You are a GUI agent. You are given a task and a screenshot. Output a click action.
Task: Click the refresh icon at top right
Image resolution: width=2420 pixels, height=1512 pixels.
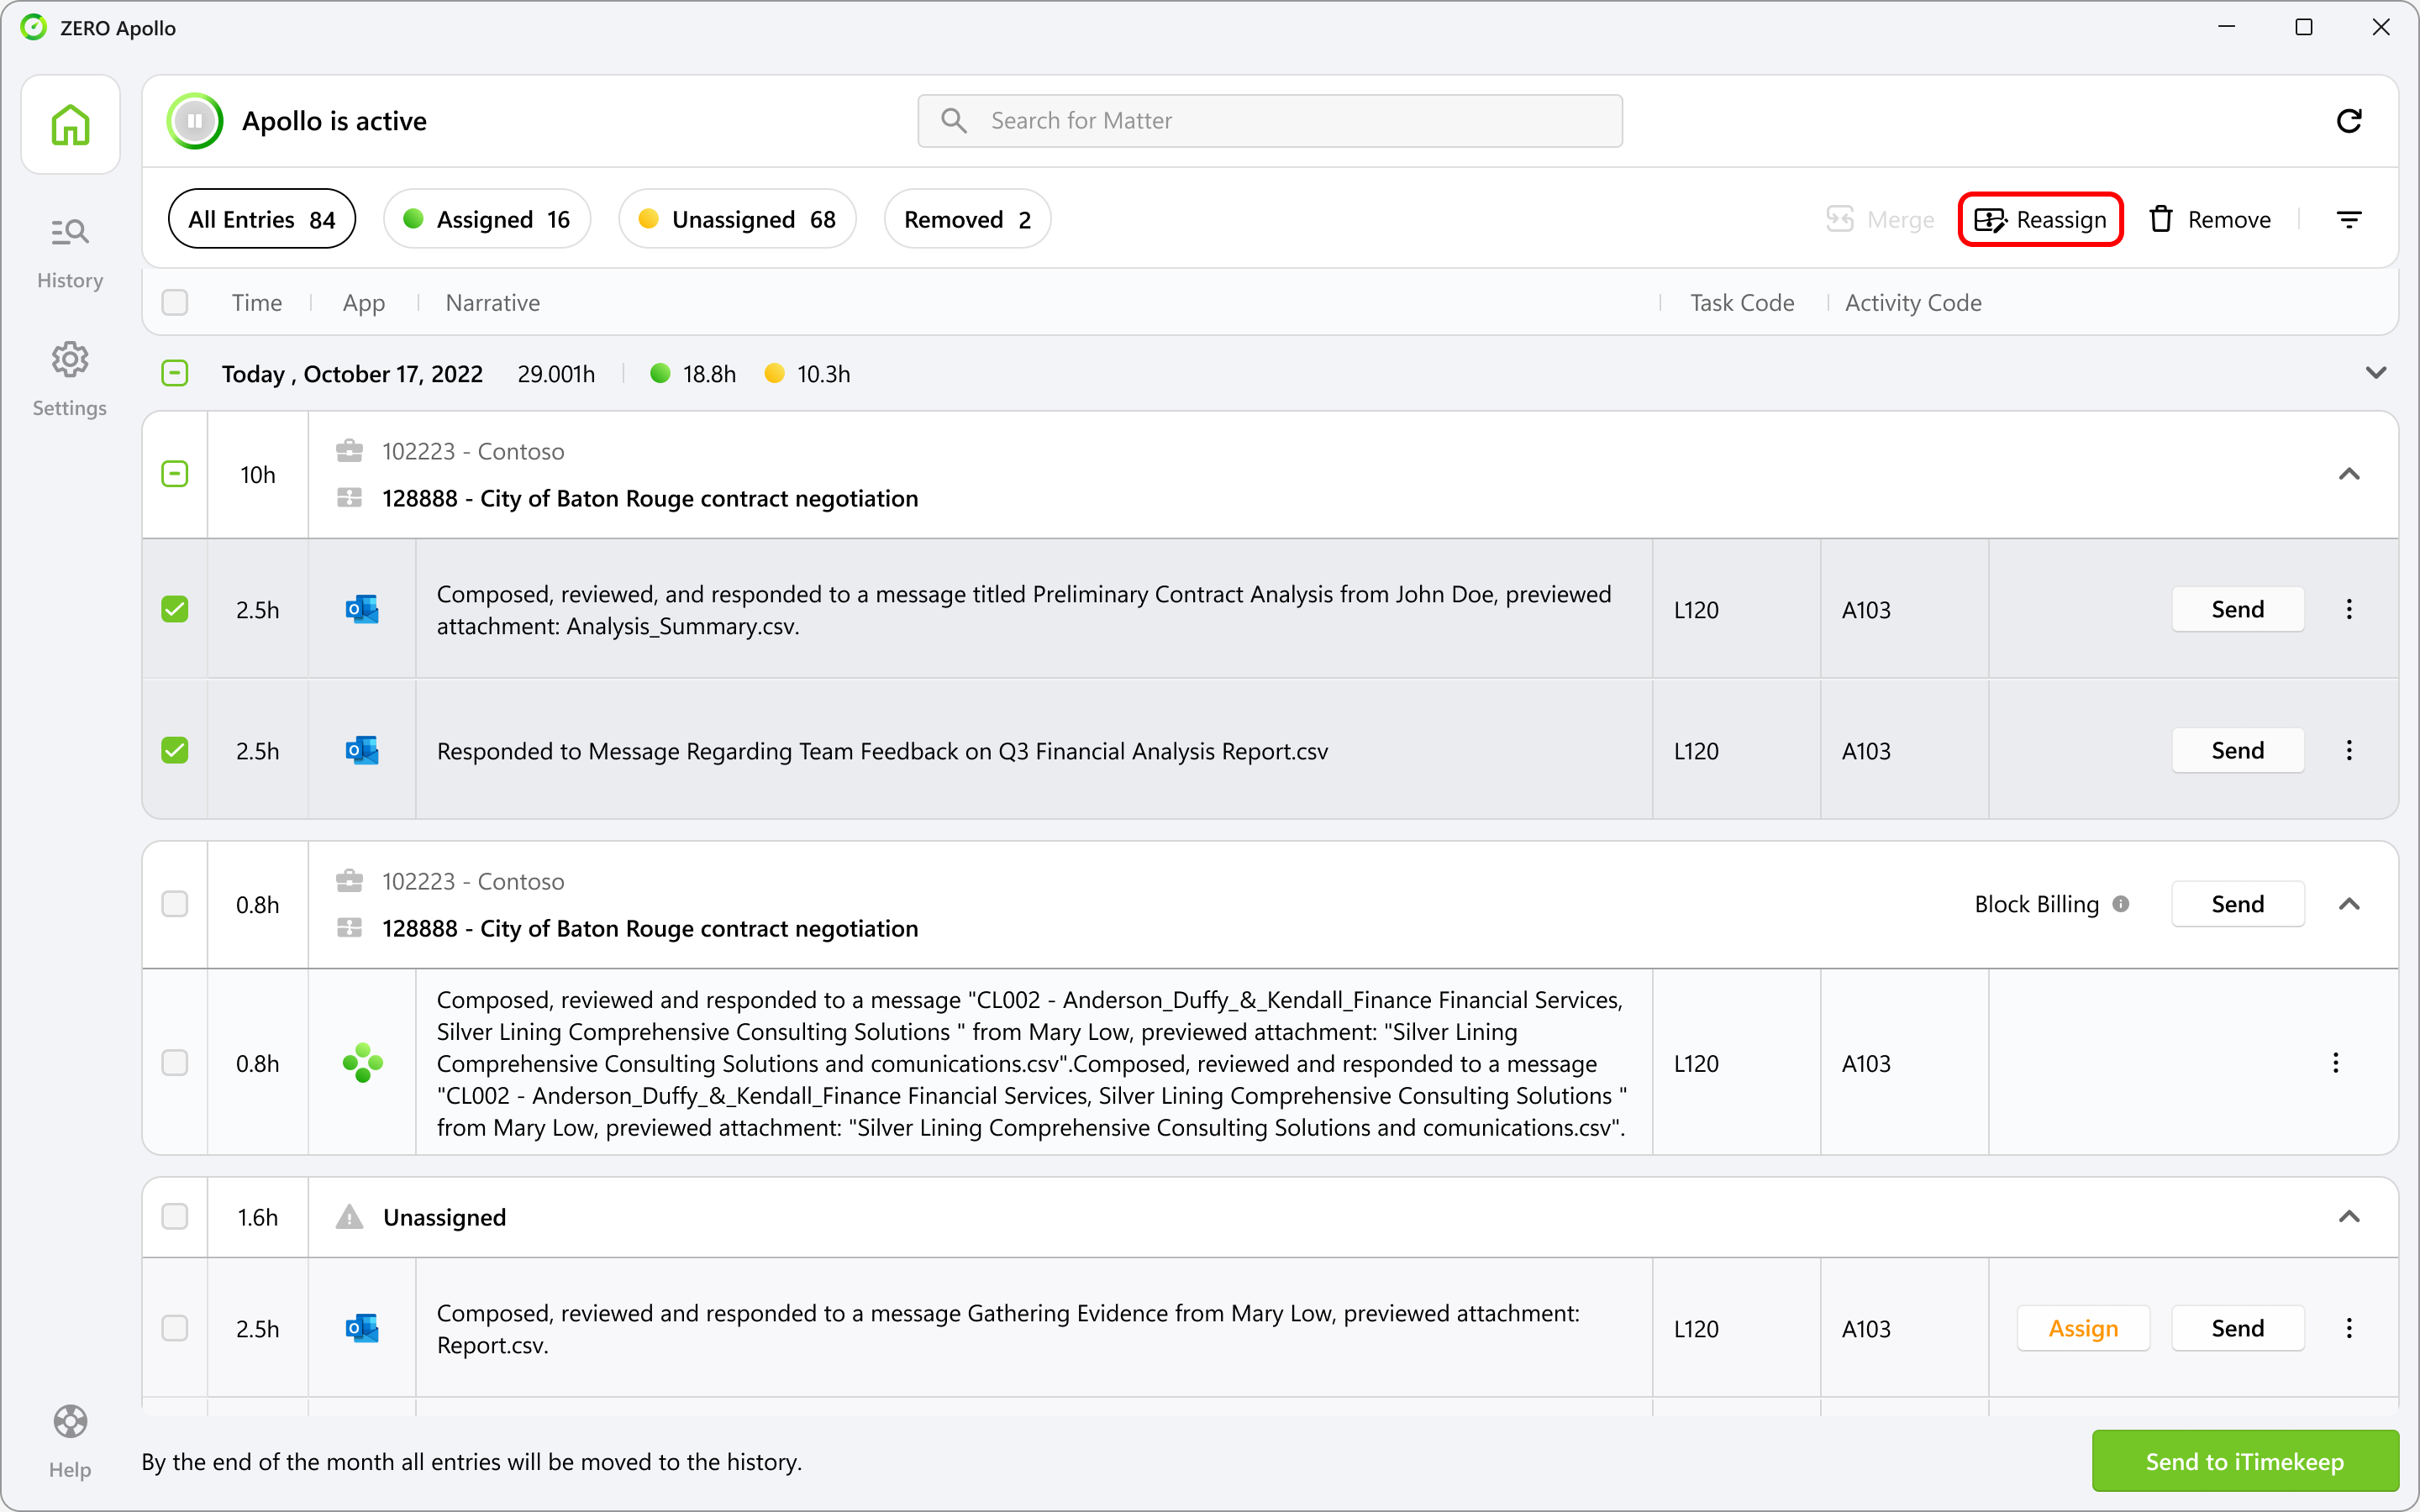(2349, 121)
